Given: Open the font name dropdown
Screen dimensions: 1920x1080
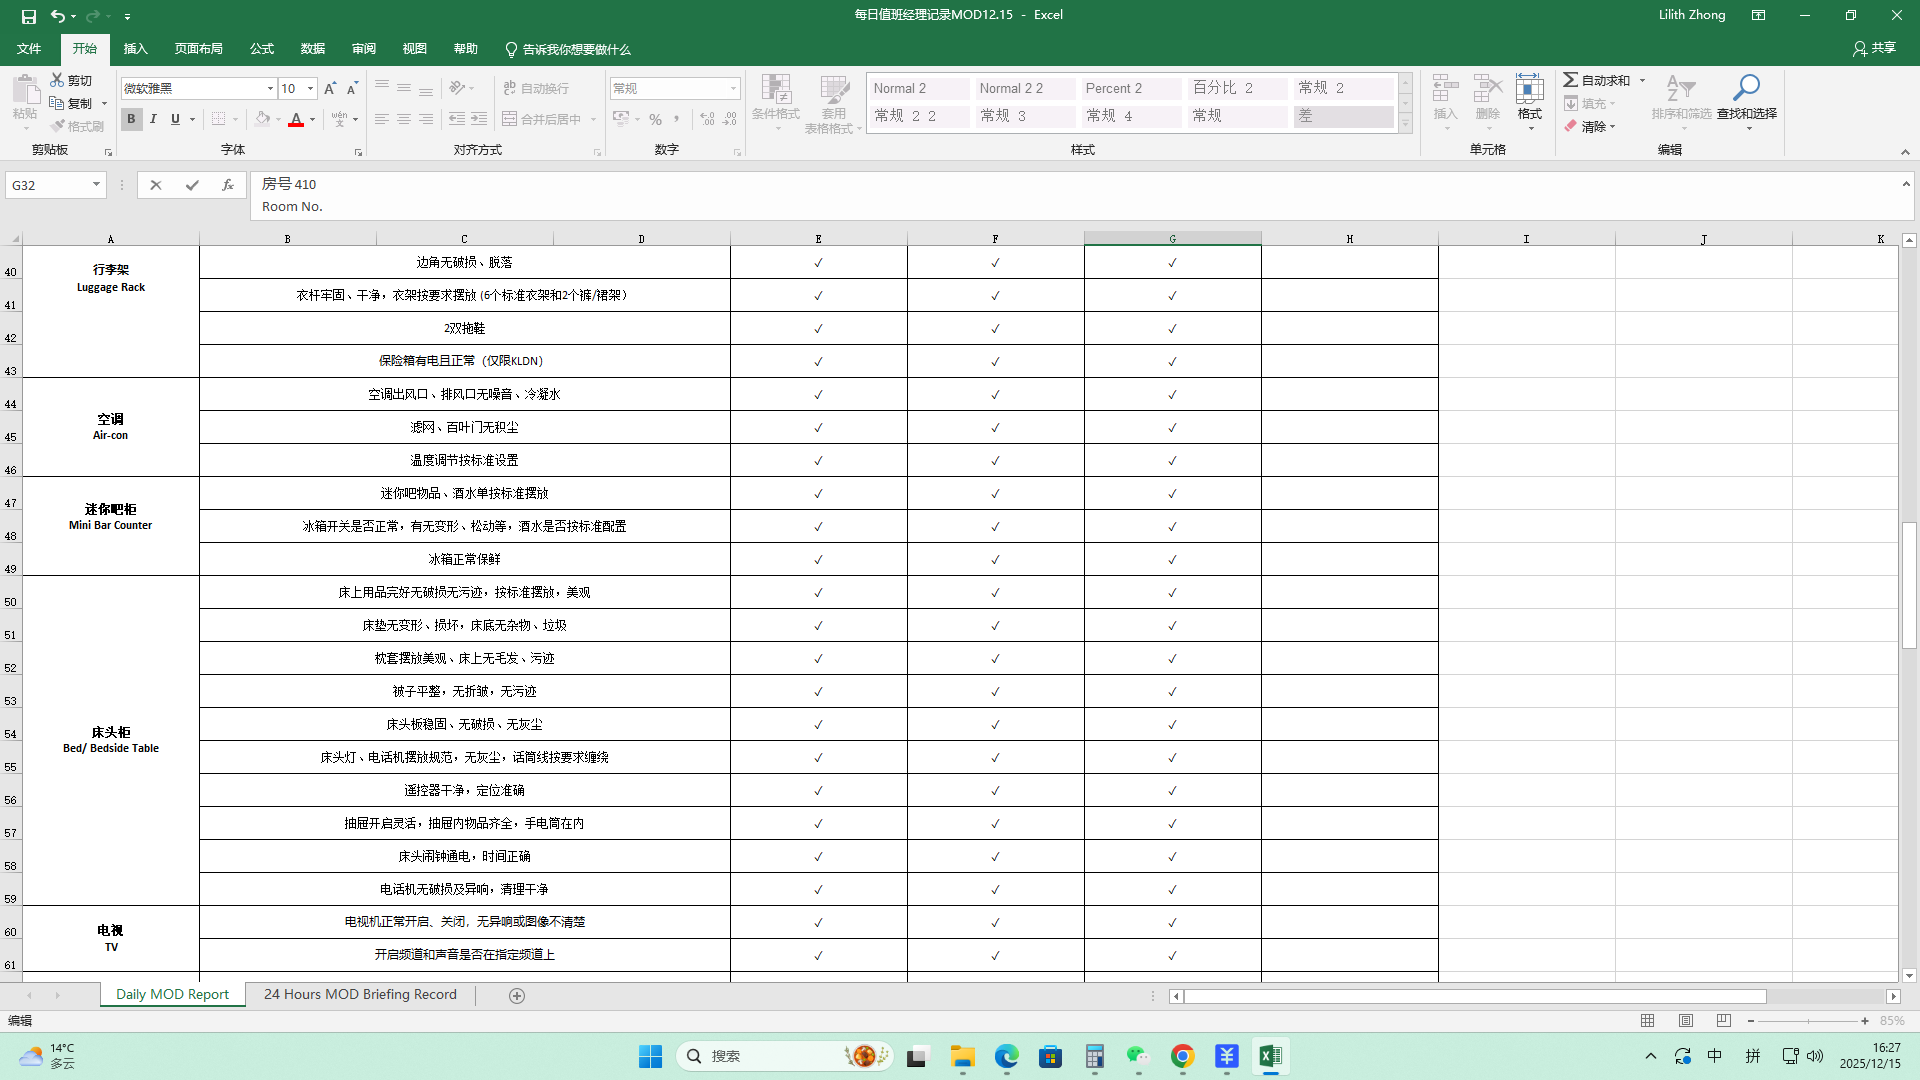Looking at the screenshot, I should click(270, 89).
